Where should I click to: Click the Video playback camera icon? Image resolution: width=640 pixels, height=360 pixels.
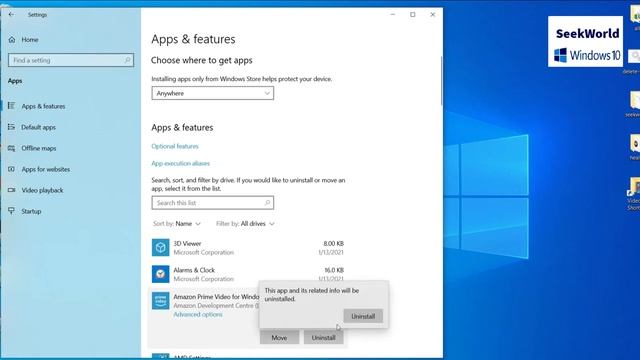tap(11, 190)
